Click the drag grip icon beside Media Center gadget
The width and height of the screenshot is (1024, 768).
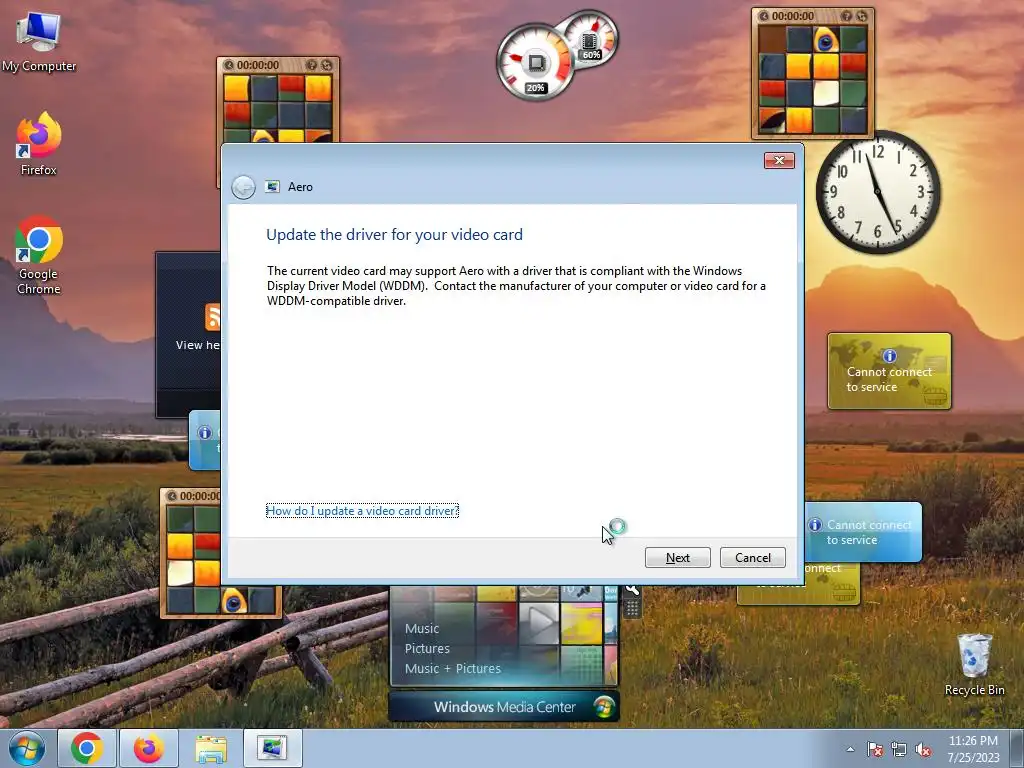[x=632, y=609]
